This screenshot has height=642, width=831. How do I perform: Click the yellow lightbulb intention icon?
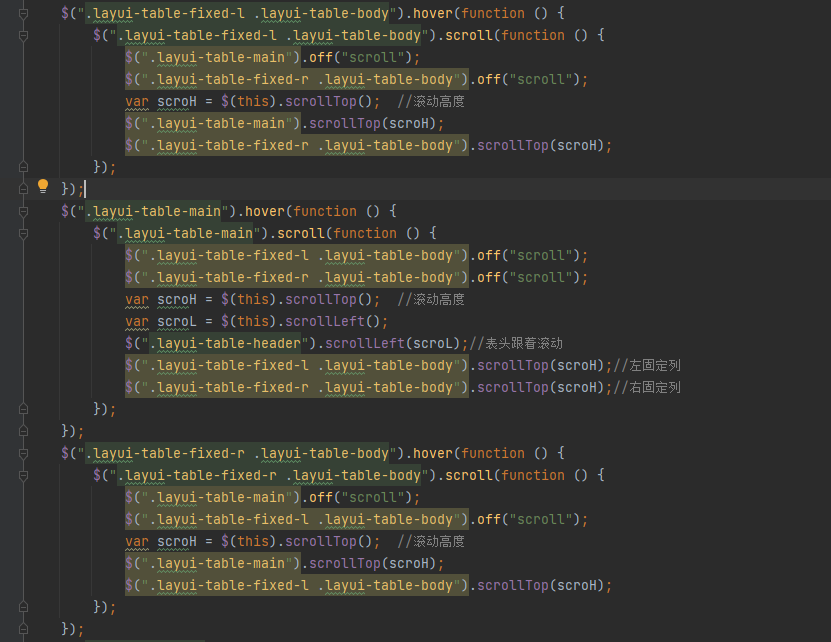pos(43,187)
